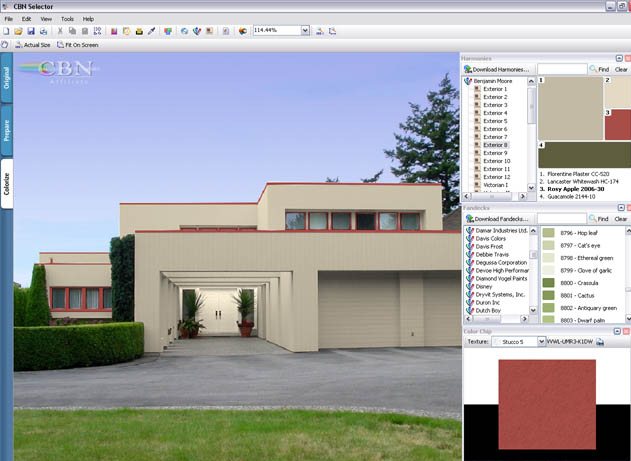Collapse the Fandecks panel with its pin icon
Screen dimensions: 631x461
point(621,208)
